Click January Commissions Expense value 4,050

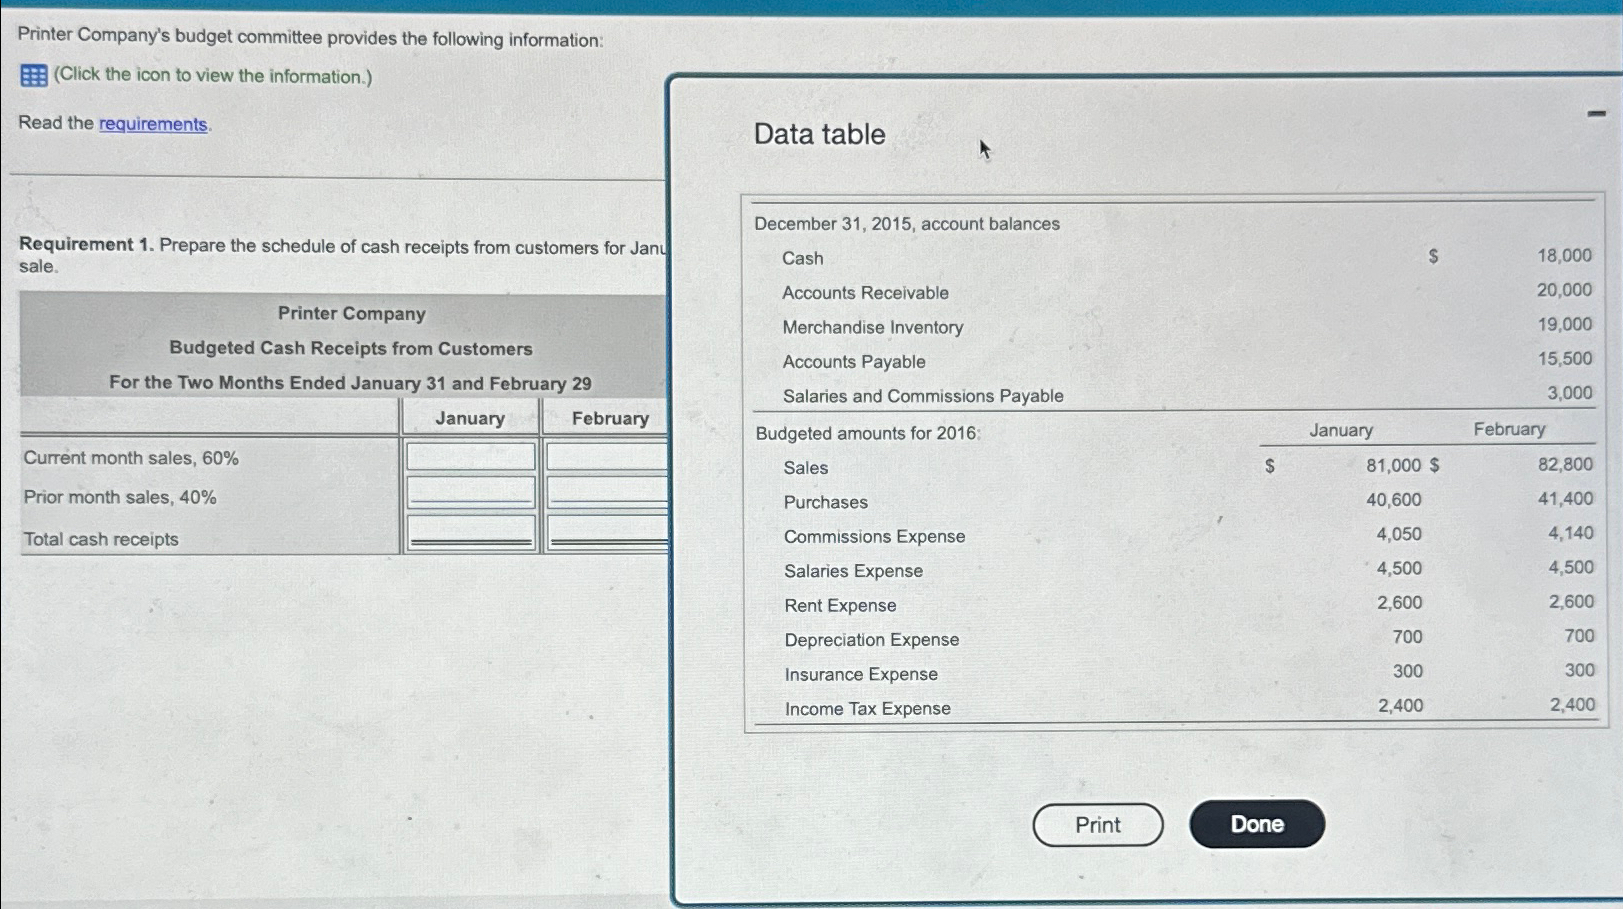point(1399,534)
